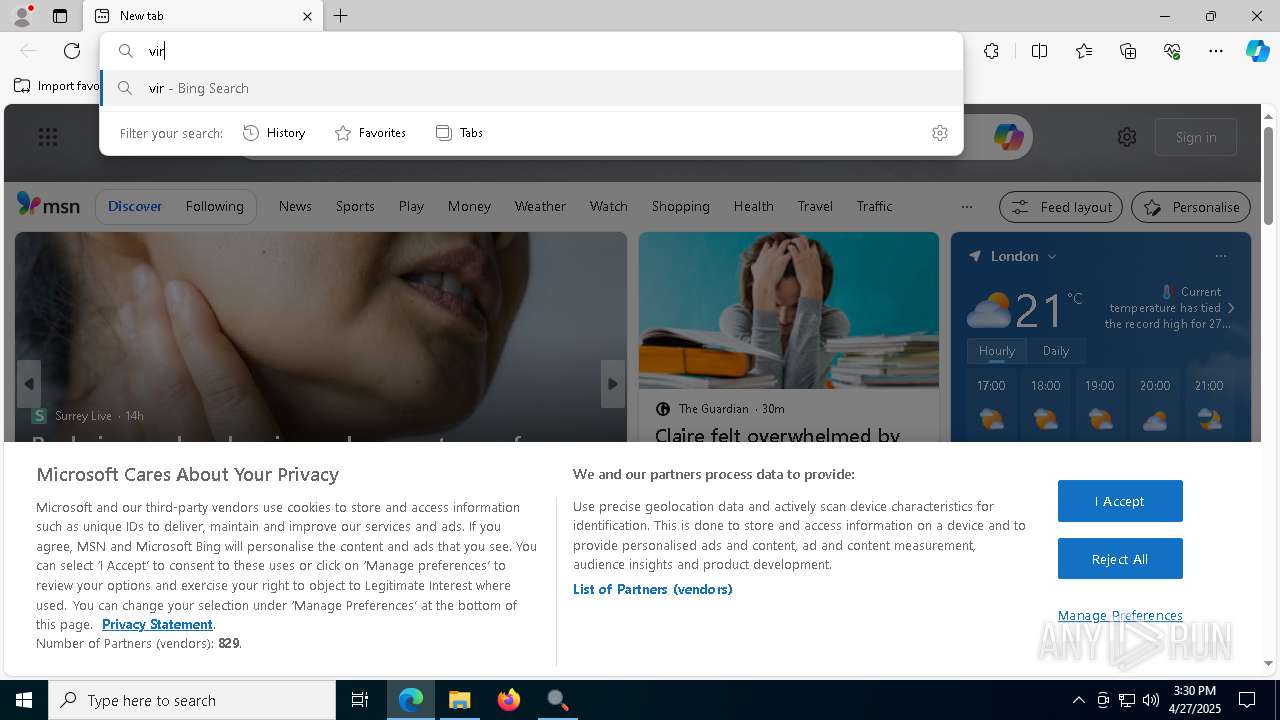Toggle split screen icon
Viewport: 1280px width, 720px height.
[1039, 51]
